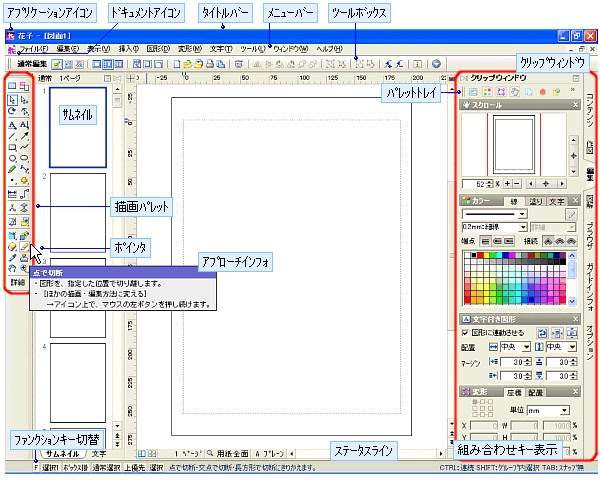600x480 pixels.
Task: Expand palette tray overflow chevron
Action: [x=573, y=90]
